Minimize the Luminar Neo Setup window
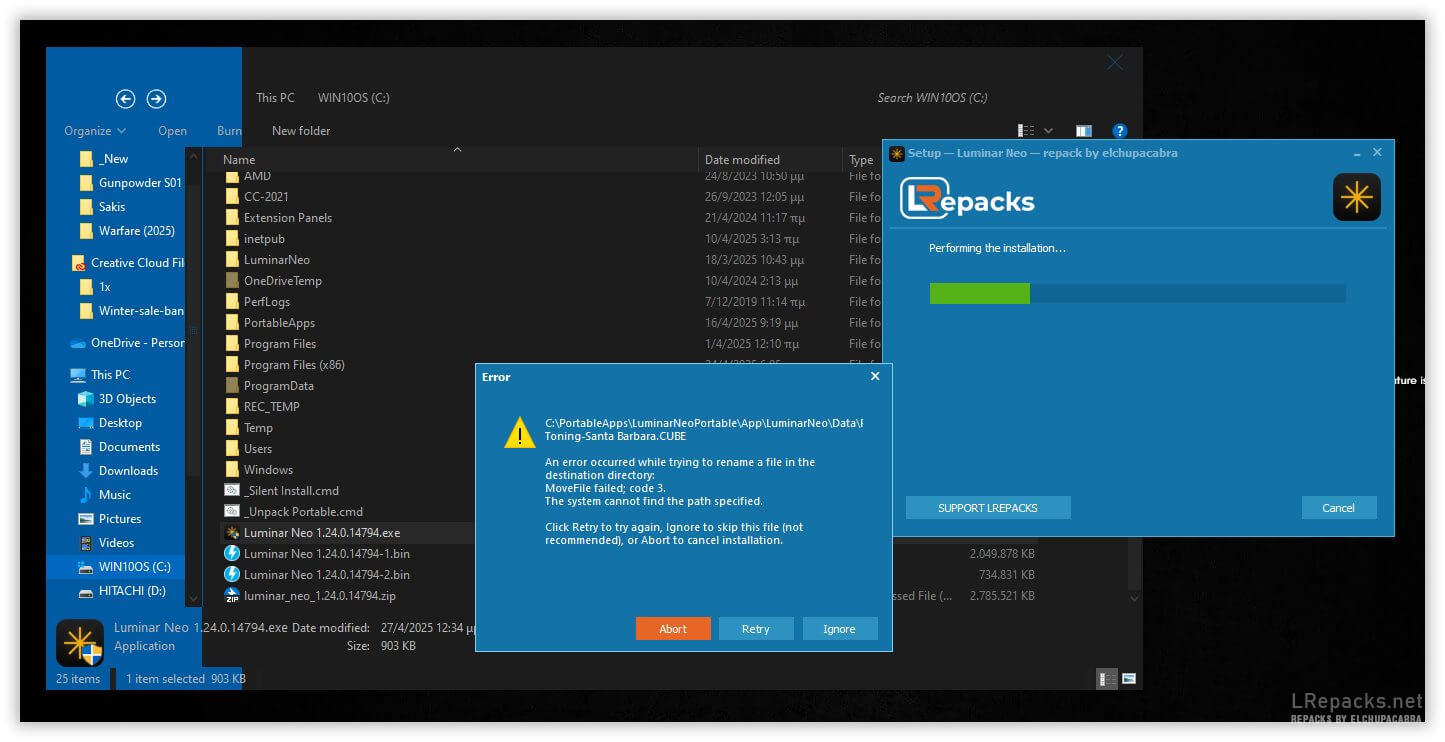Viewport: 1445px width, 742px height. [1357, 154]
